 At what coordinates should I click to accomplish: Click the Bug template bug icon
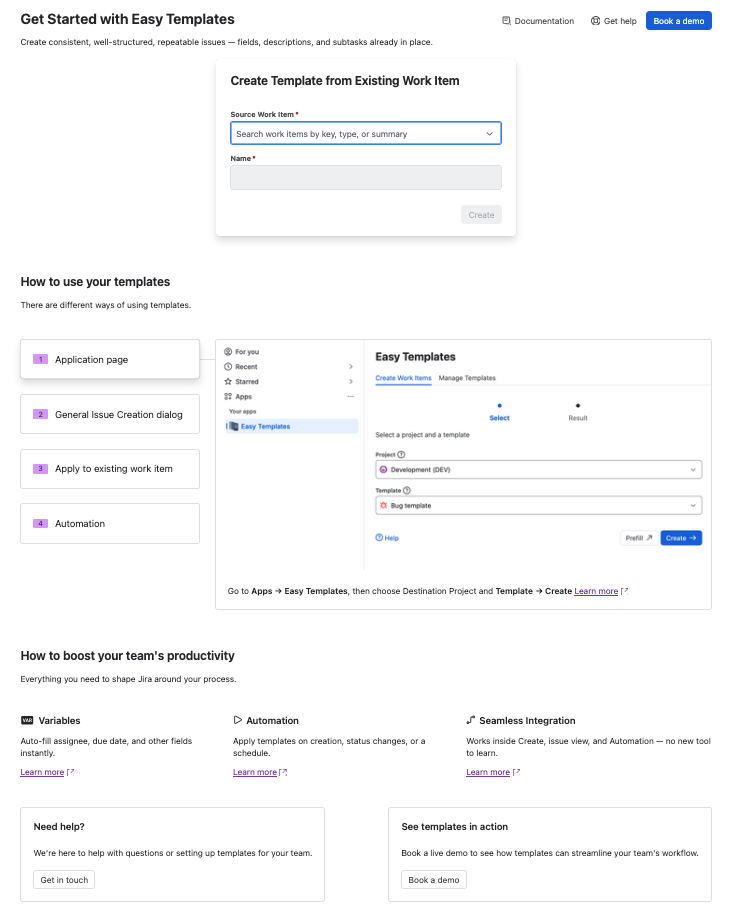(384, 505)
